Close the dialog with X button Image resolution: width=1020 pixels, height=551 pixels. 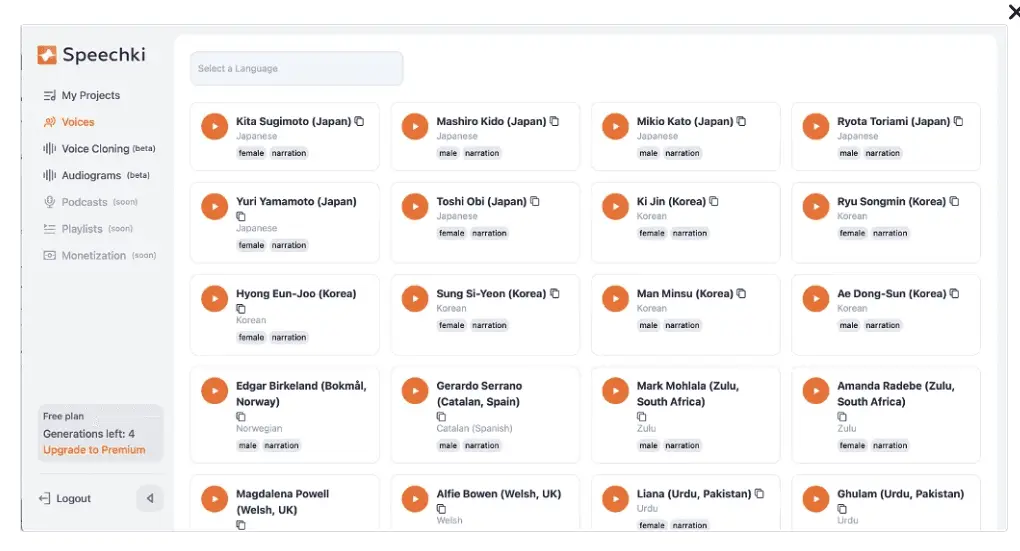click(1013, 12)
